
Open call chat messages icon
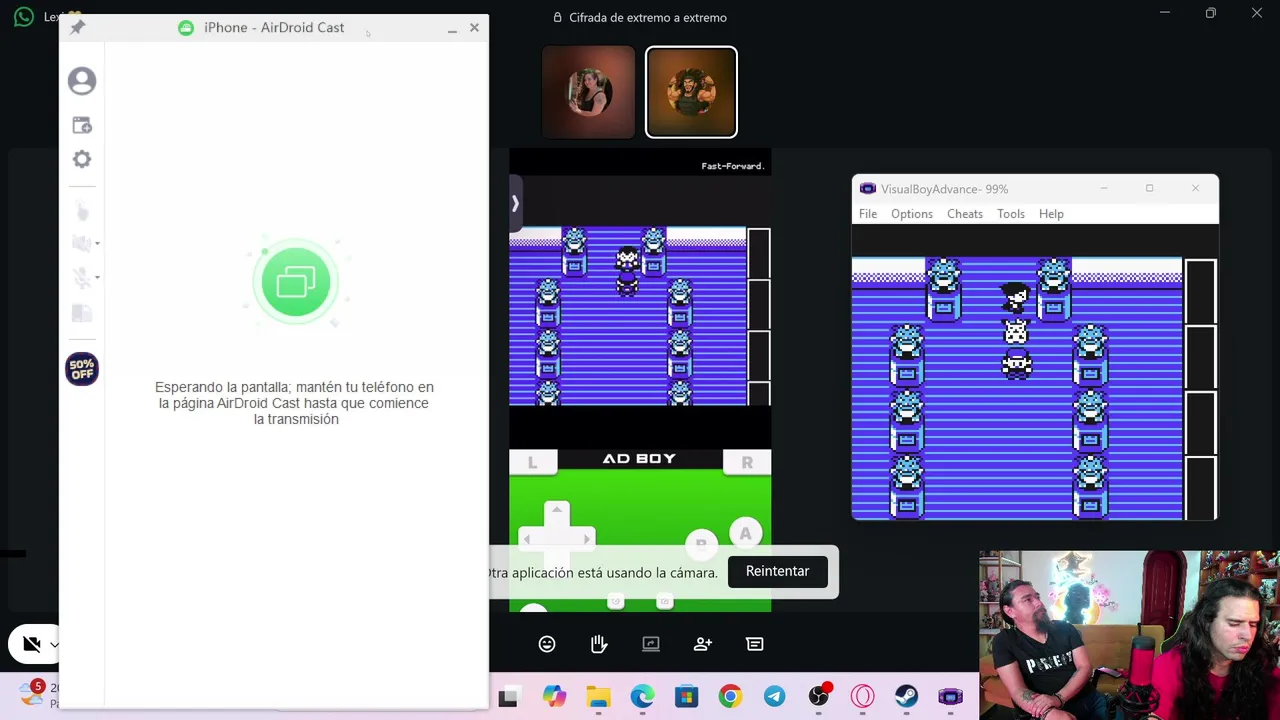(x=755, y=644)
